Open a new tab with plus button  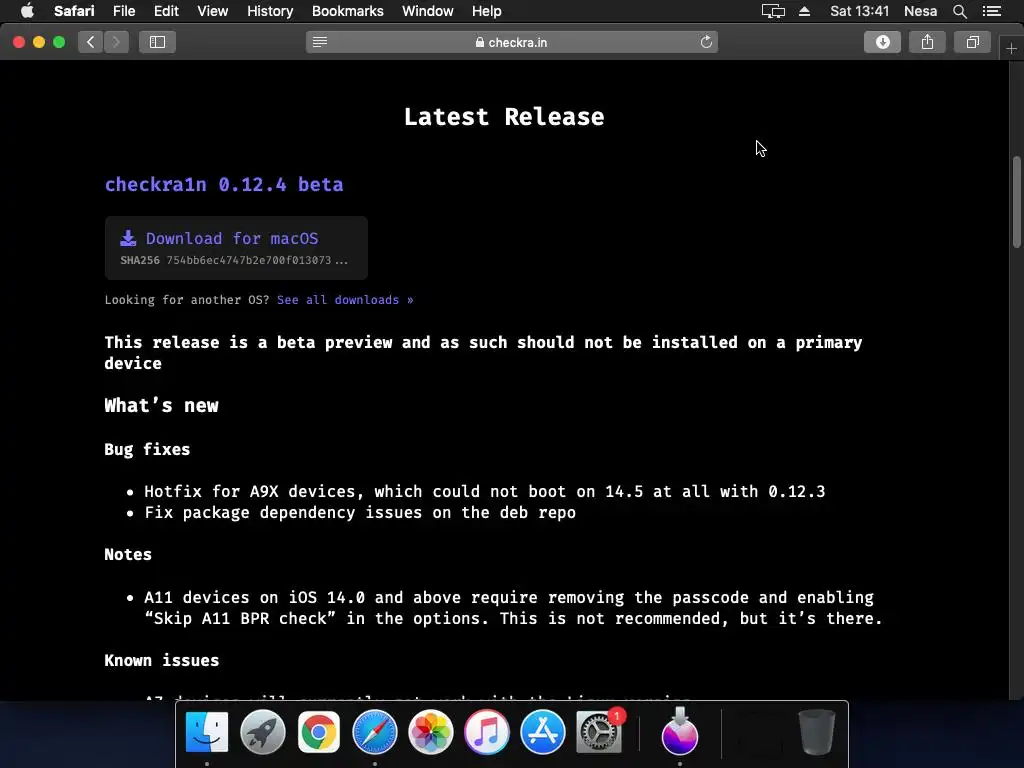[x=1011, y=49]
